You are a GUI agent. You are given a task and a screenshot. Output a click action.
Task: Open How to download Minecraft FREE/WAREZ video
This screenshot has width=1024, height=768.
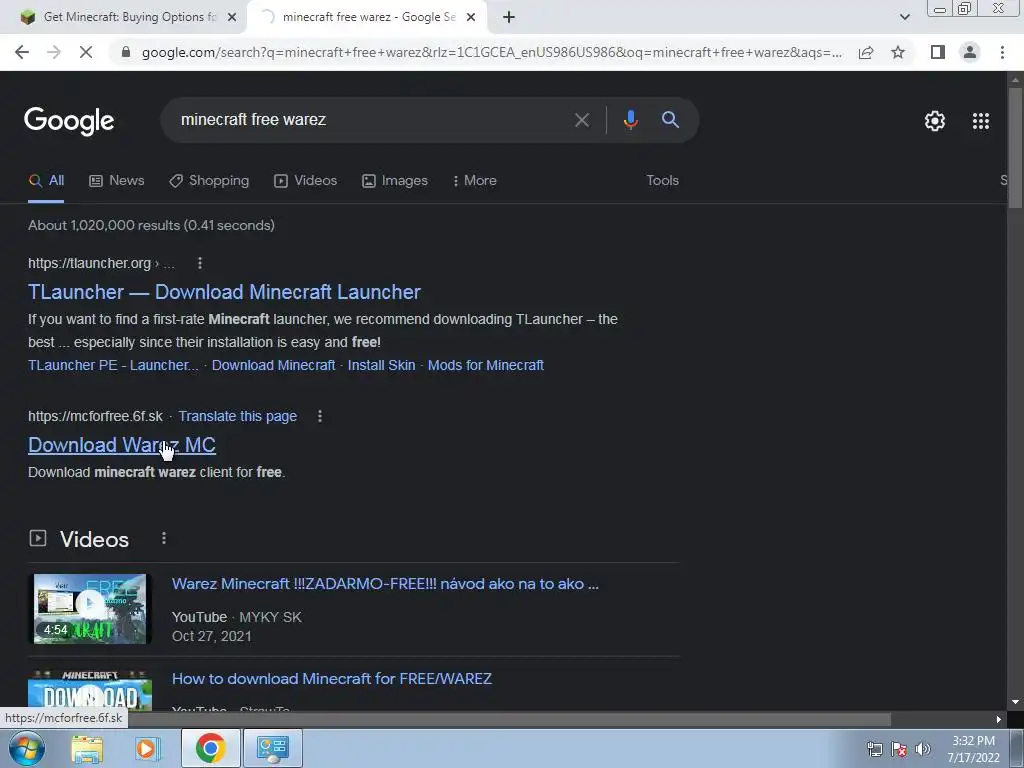tap(332, 679)
